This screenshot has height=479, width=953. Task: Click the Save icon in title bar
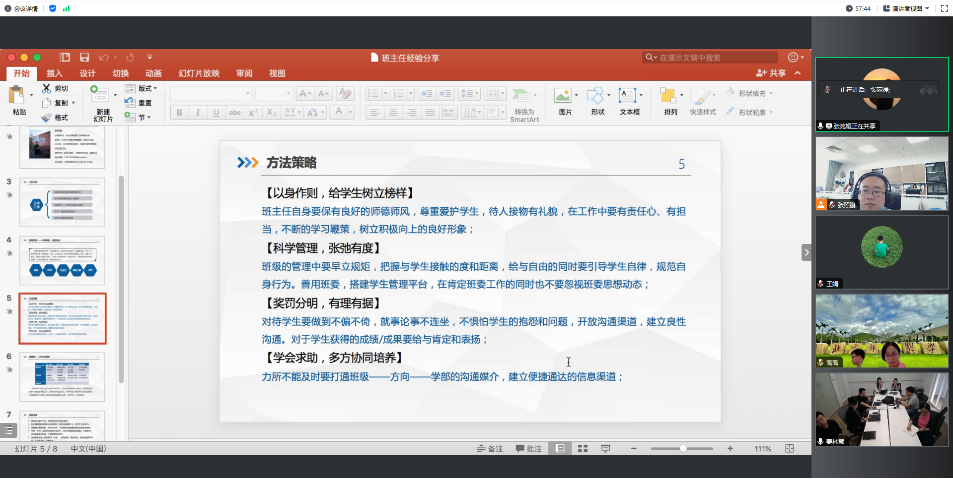click(84, 58)
